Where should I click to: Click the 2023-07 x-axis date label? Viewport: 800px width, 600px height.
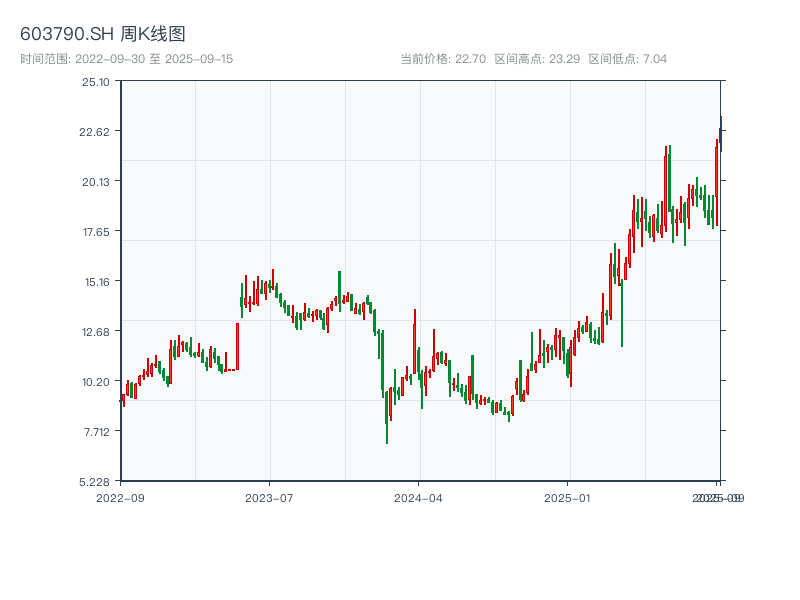click(x=270, y=497)
